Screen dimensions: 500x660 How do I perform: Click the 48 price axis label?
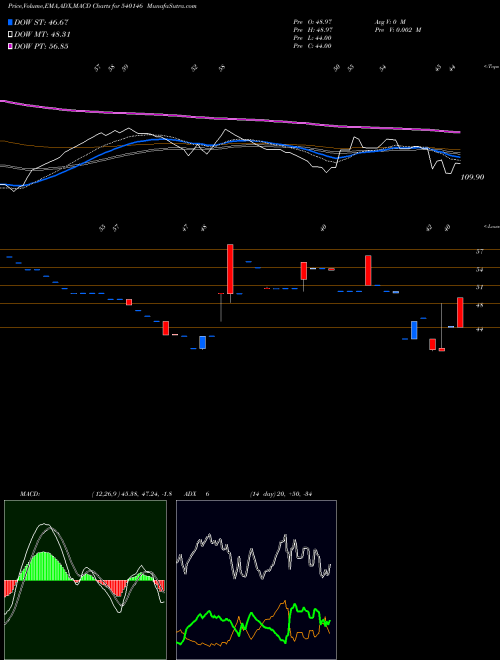coord(479,306)
